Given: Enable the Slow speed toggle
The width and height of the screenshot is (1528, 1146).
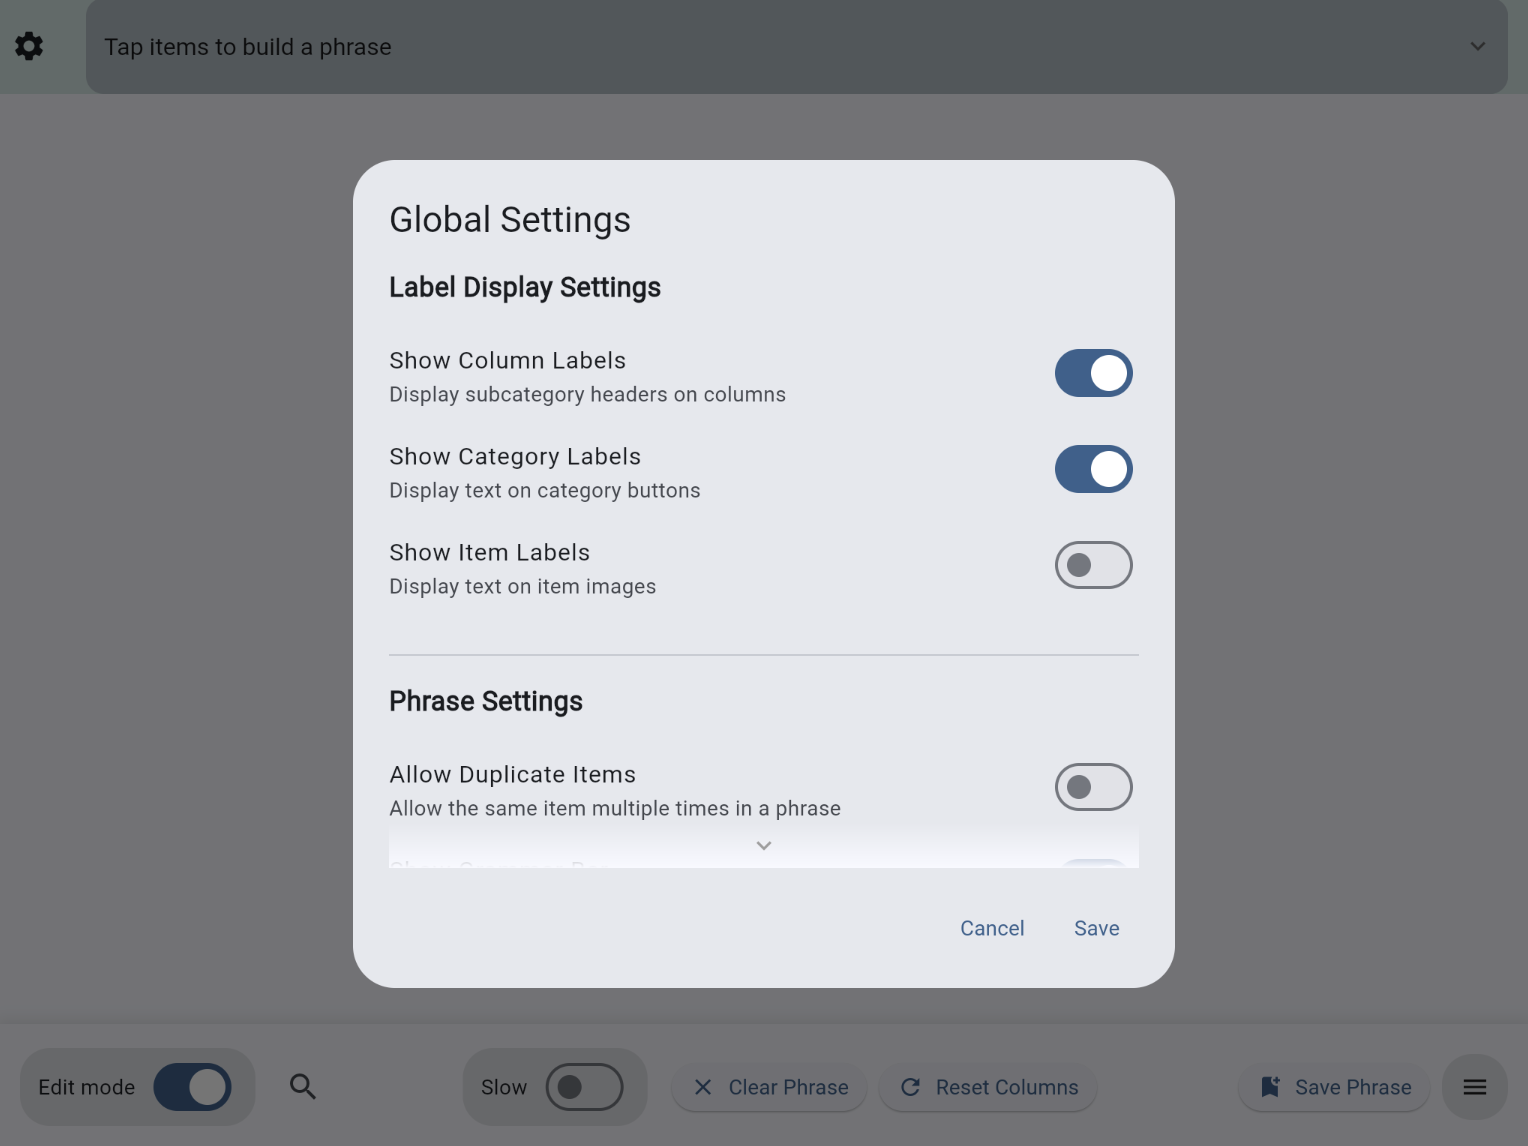Looking at the screenshot, I should (585, 1087).
